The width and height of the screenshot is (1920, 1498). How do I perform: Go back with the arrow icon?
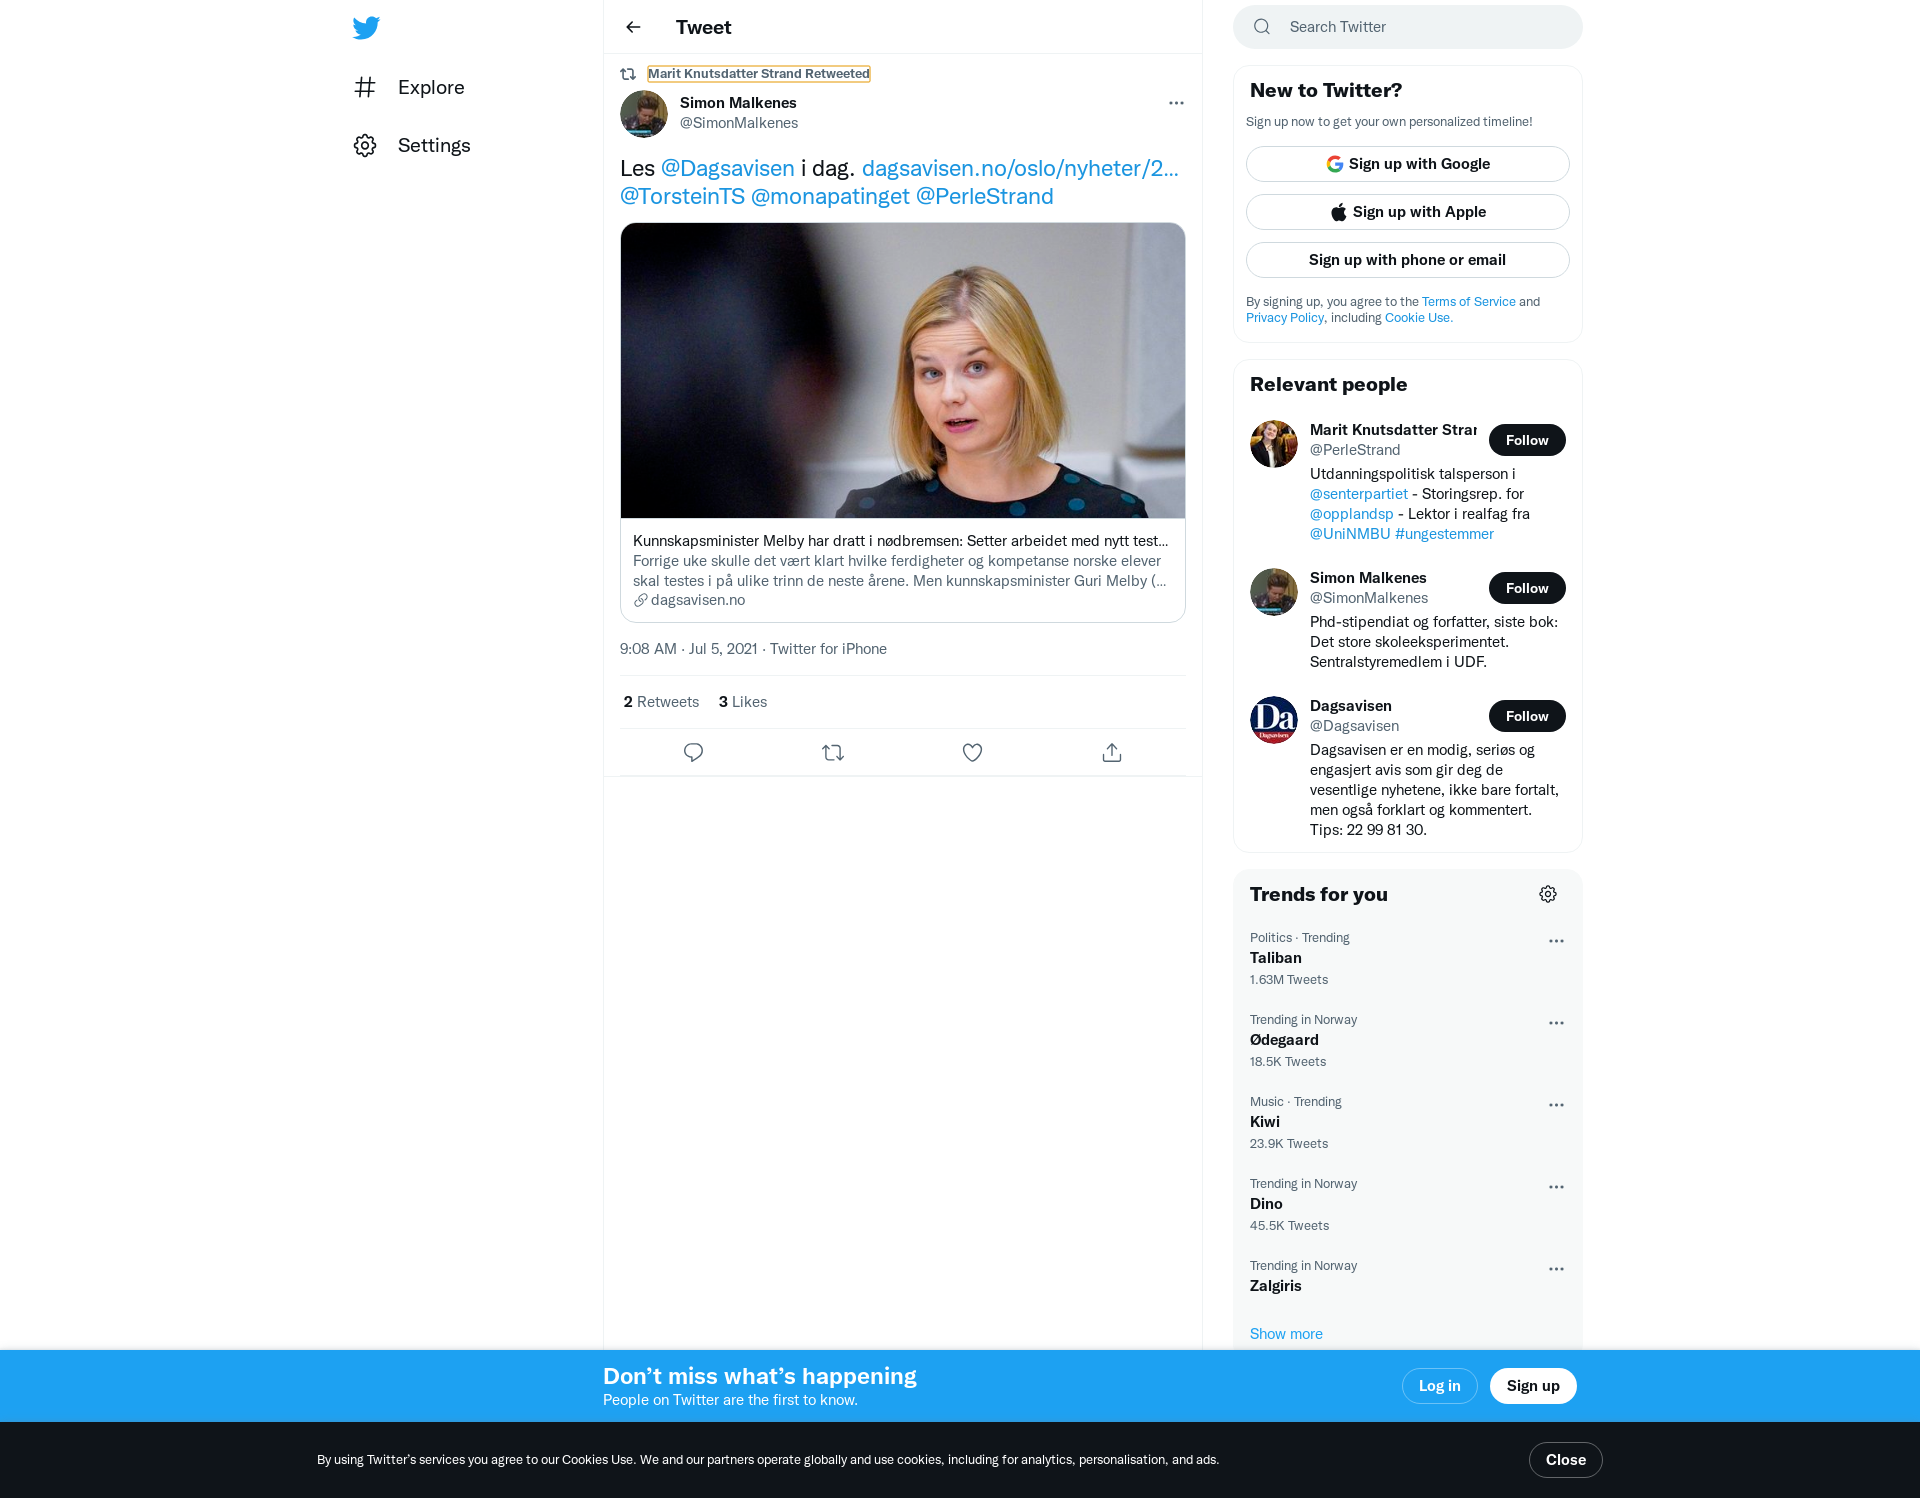[633, 27]
